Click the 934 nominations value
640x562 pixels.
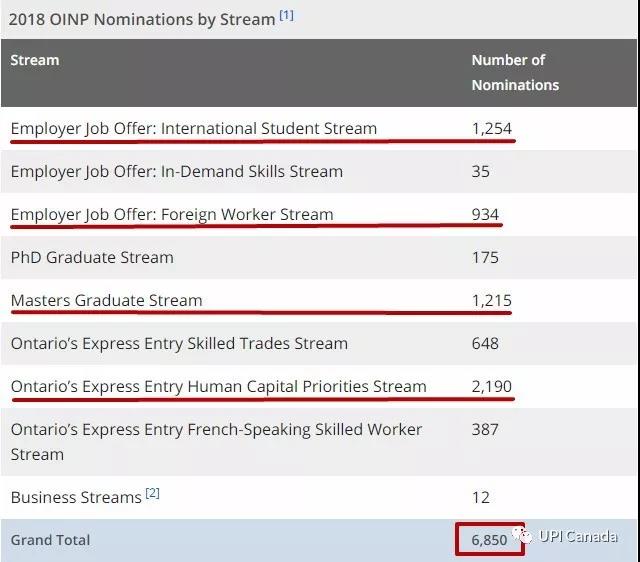point(485,214)
